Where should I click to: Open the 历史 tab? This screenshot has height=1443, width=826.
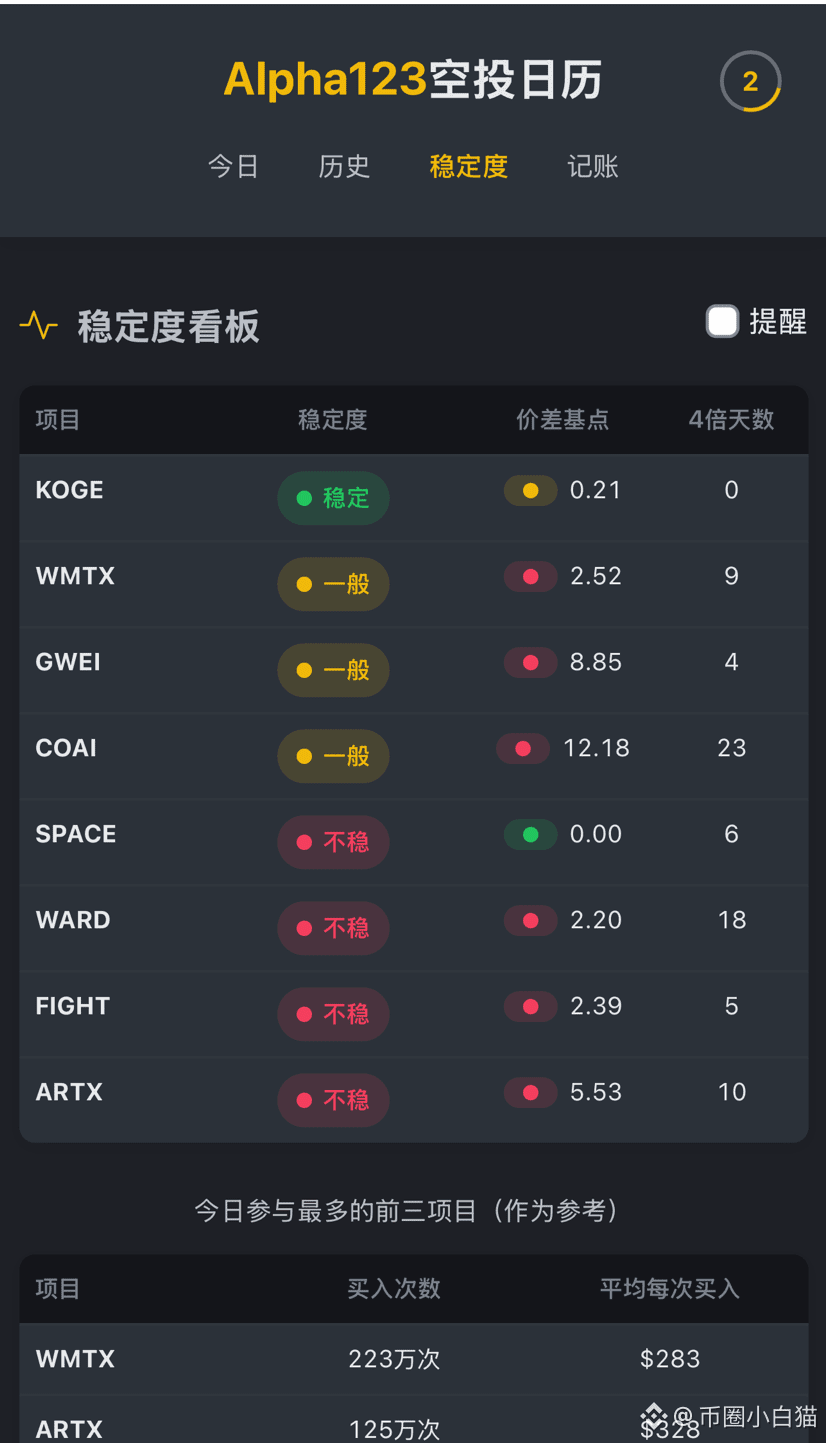(344, 166)
